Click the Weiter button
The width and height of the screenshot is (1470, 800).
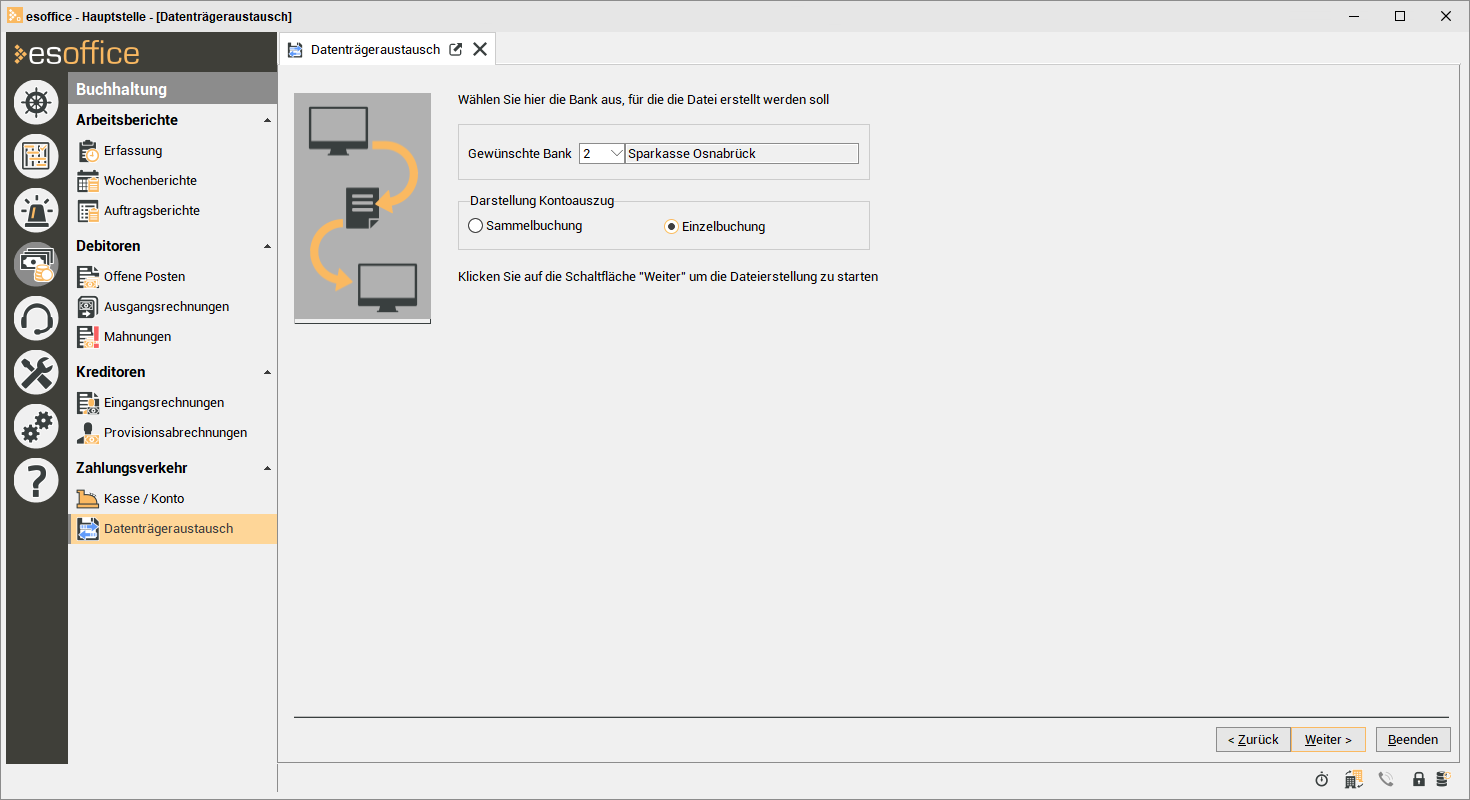(x=1328, y=740)
